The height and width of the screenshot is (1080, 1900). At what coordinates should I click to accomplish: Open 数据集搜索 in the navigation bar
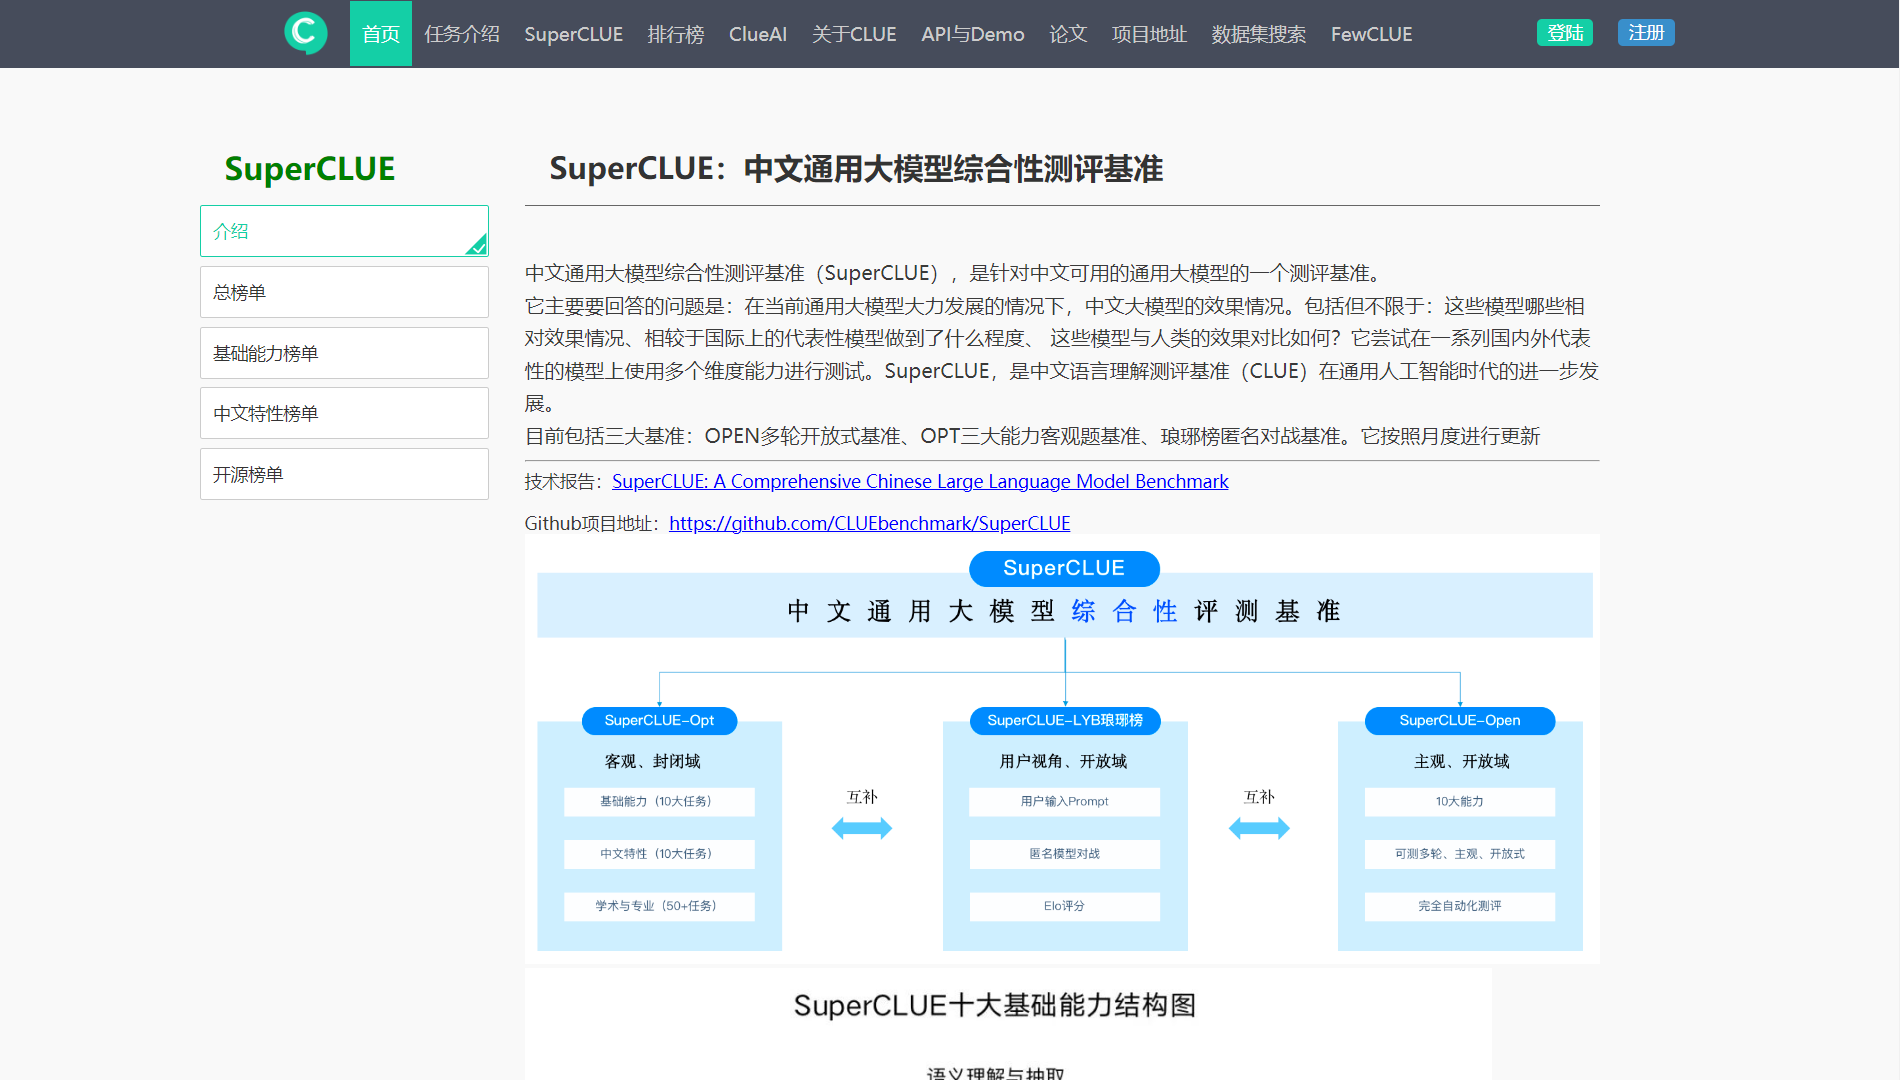1259,34
